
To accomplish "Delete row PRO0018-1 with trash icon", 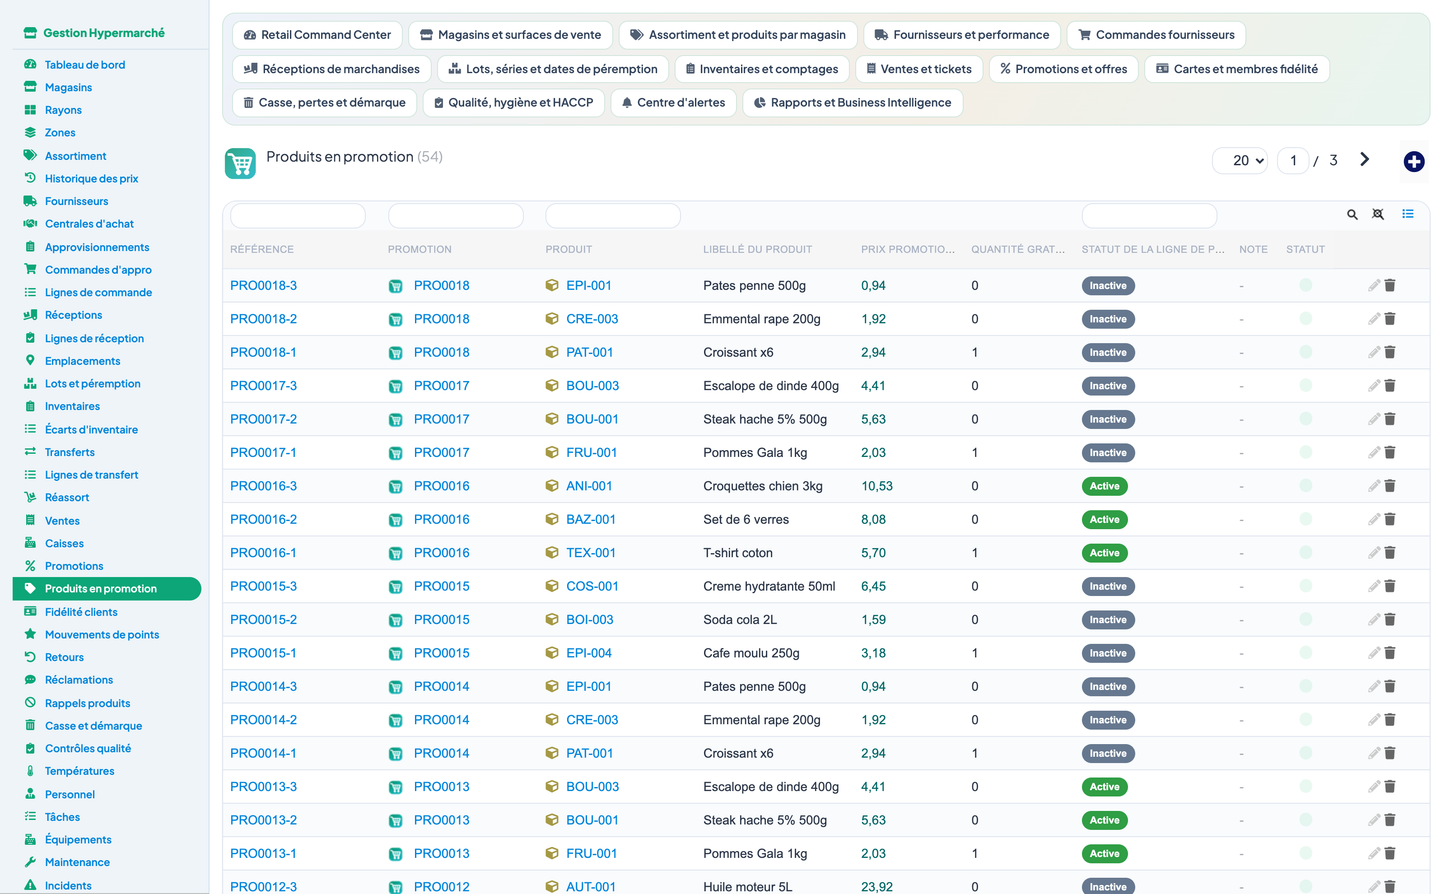I will coord(1390,352).
